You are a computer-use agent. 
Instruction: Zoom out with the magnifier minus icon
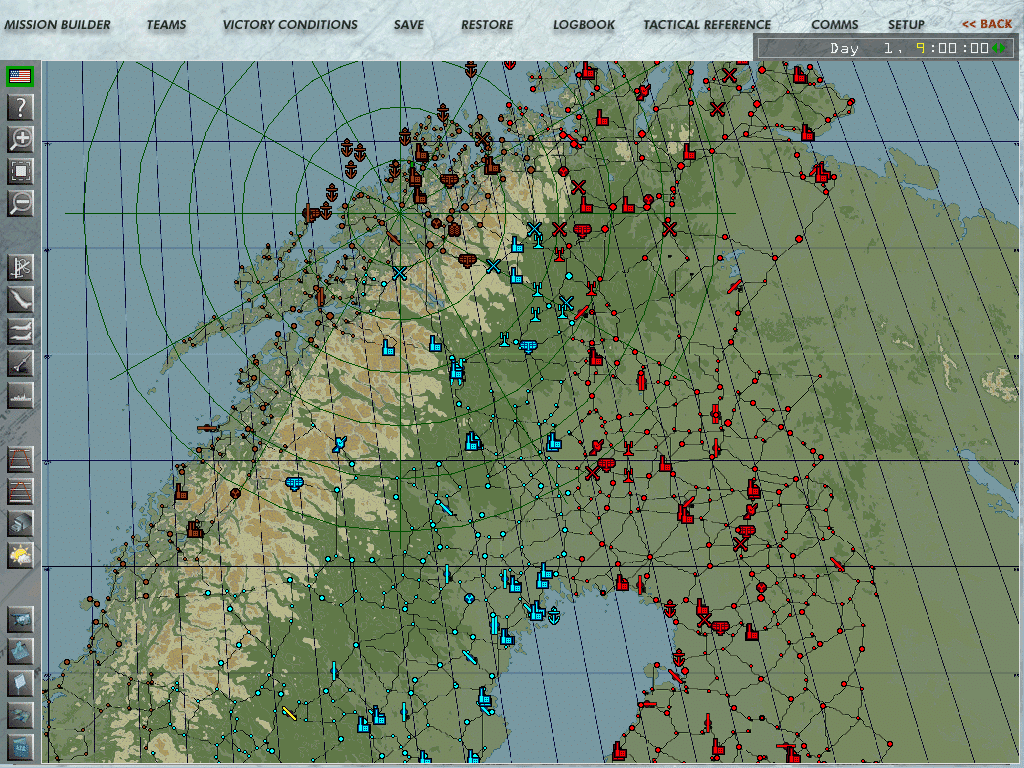point(20,203)
